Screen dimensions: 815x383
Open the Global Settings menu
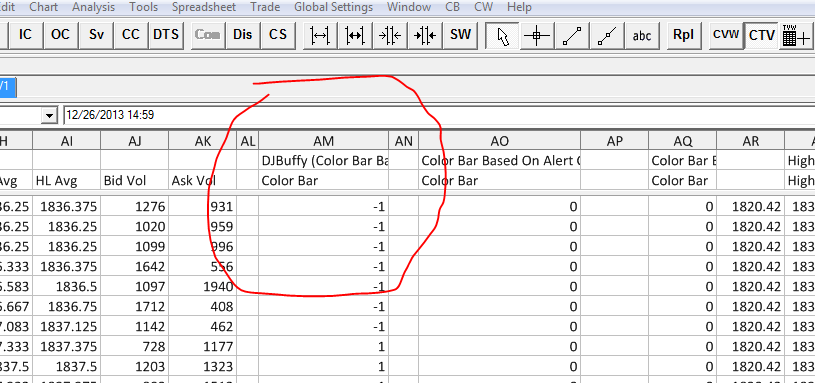tap(334, 7)
